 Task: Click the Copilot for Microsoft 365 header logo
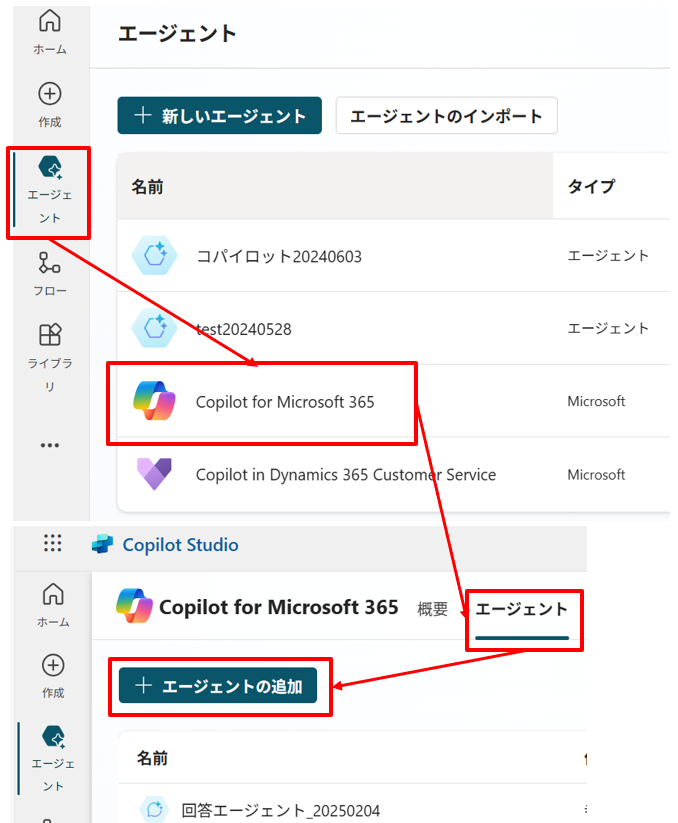pos(134,606)
